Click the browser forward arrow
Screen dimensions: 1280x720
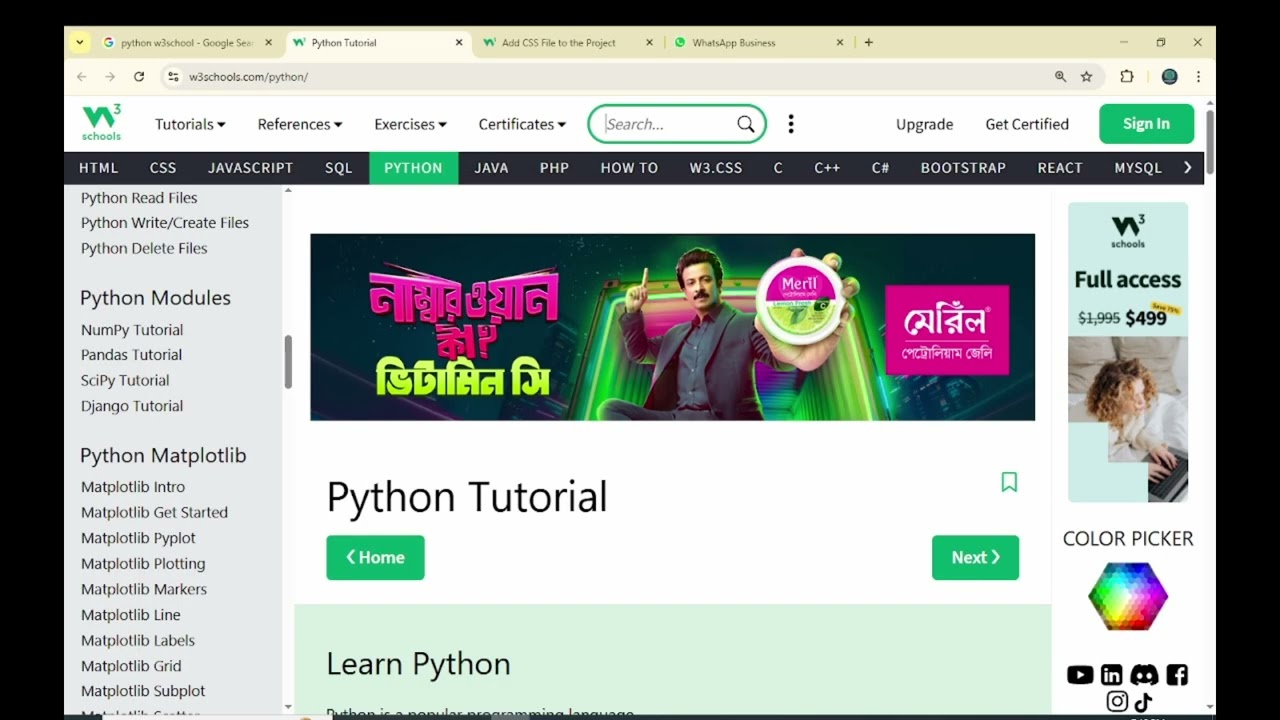110,77
